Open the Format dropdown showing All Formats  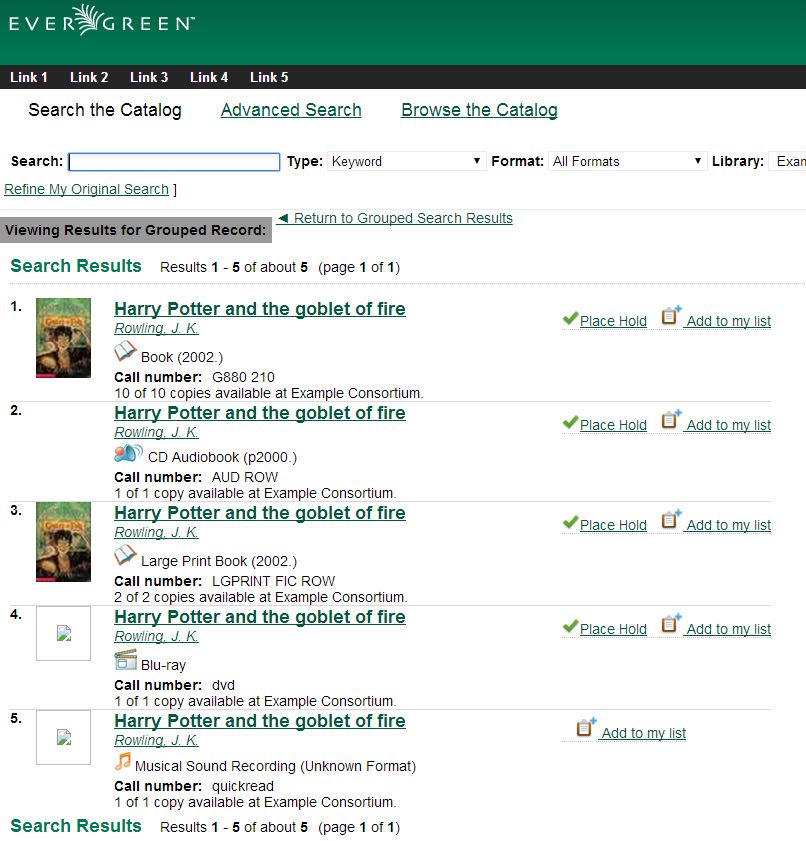point(626,160)
